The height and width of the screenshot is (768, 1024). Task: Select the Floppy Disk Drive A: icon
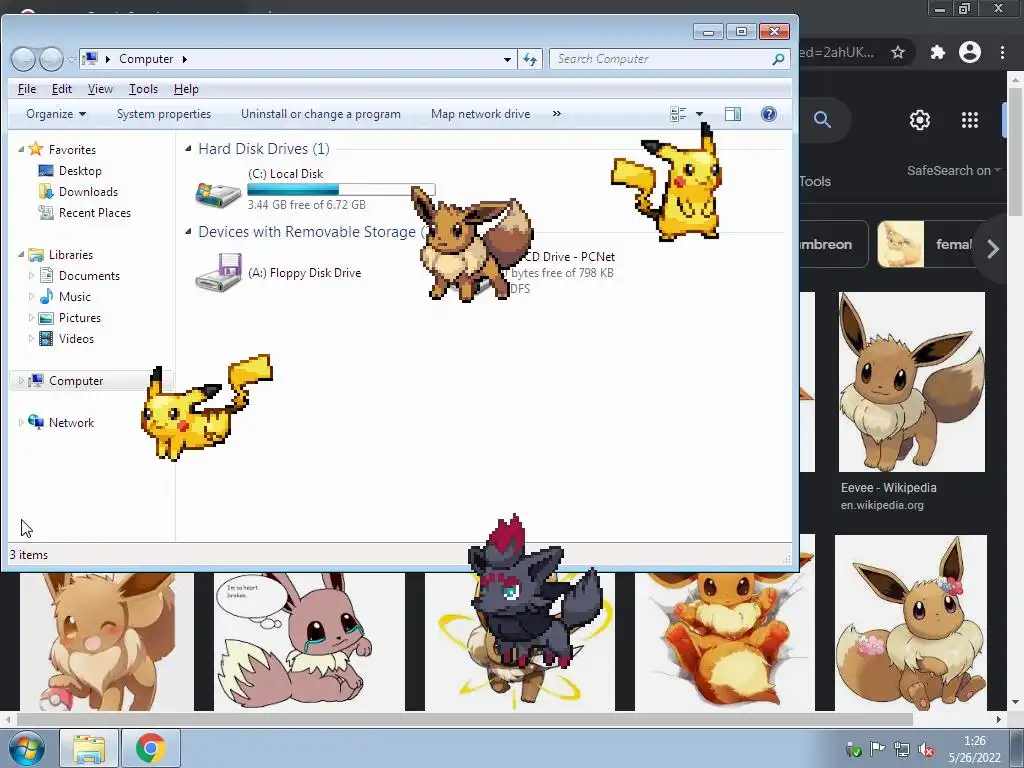coord(218,272)
